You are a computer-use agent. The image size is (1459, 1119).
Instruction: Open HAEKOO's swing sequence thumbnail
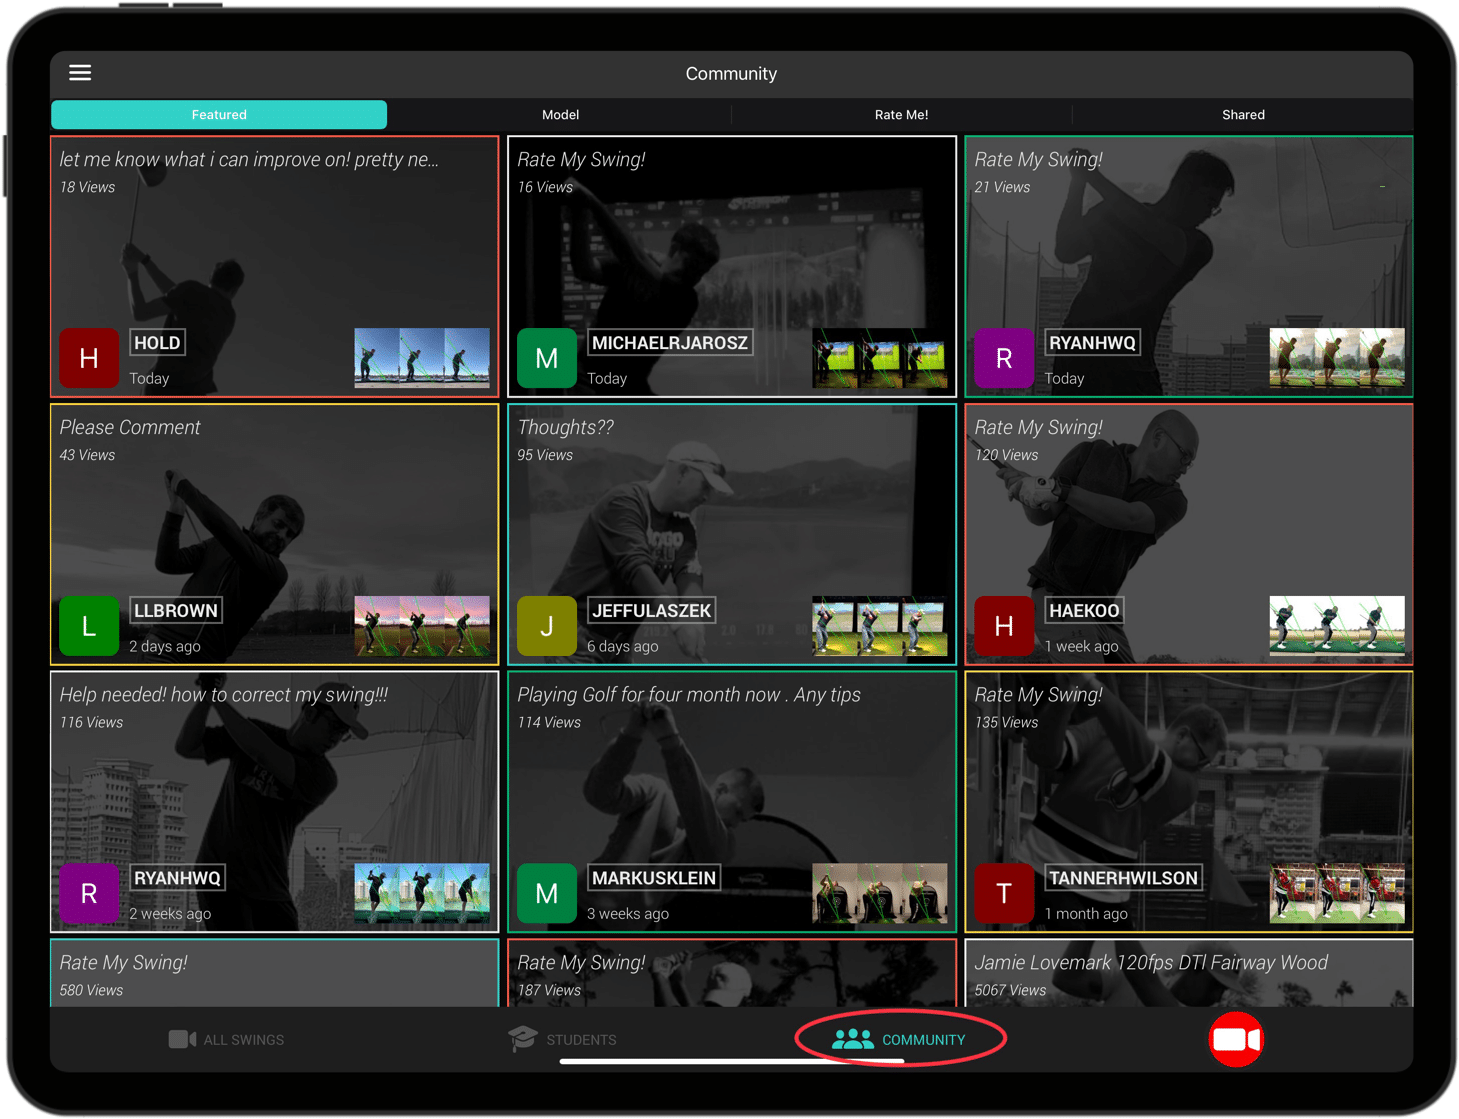pyautogui.click(x=1336, y=626)
